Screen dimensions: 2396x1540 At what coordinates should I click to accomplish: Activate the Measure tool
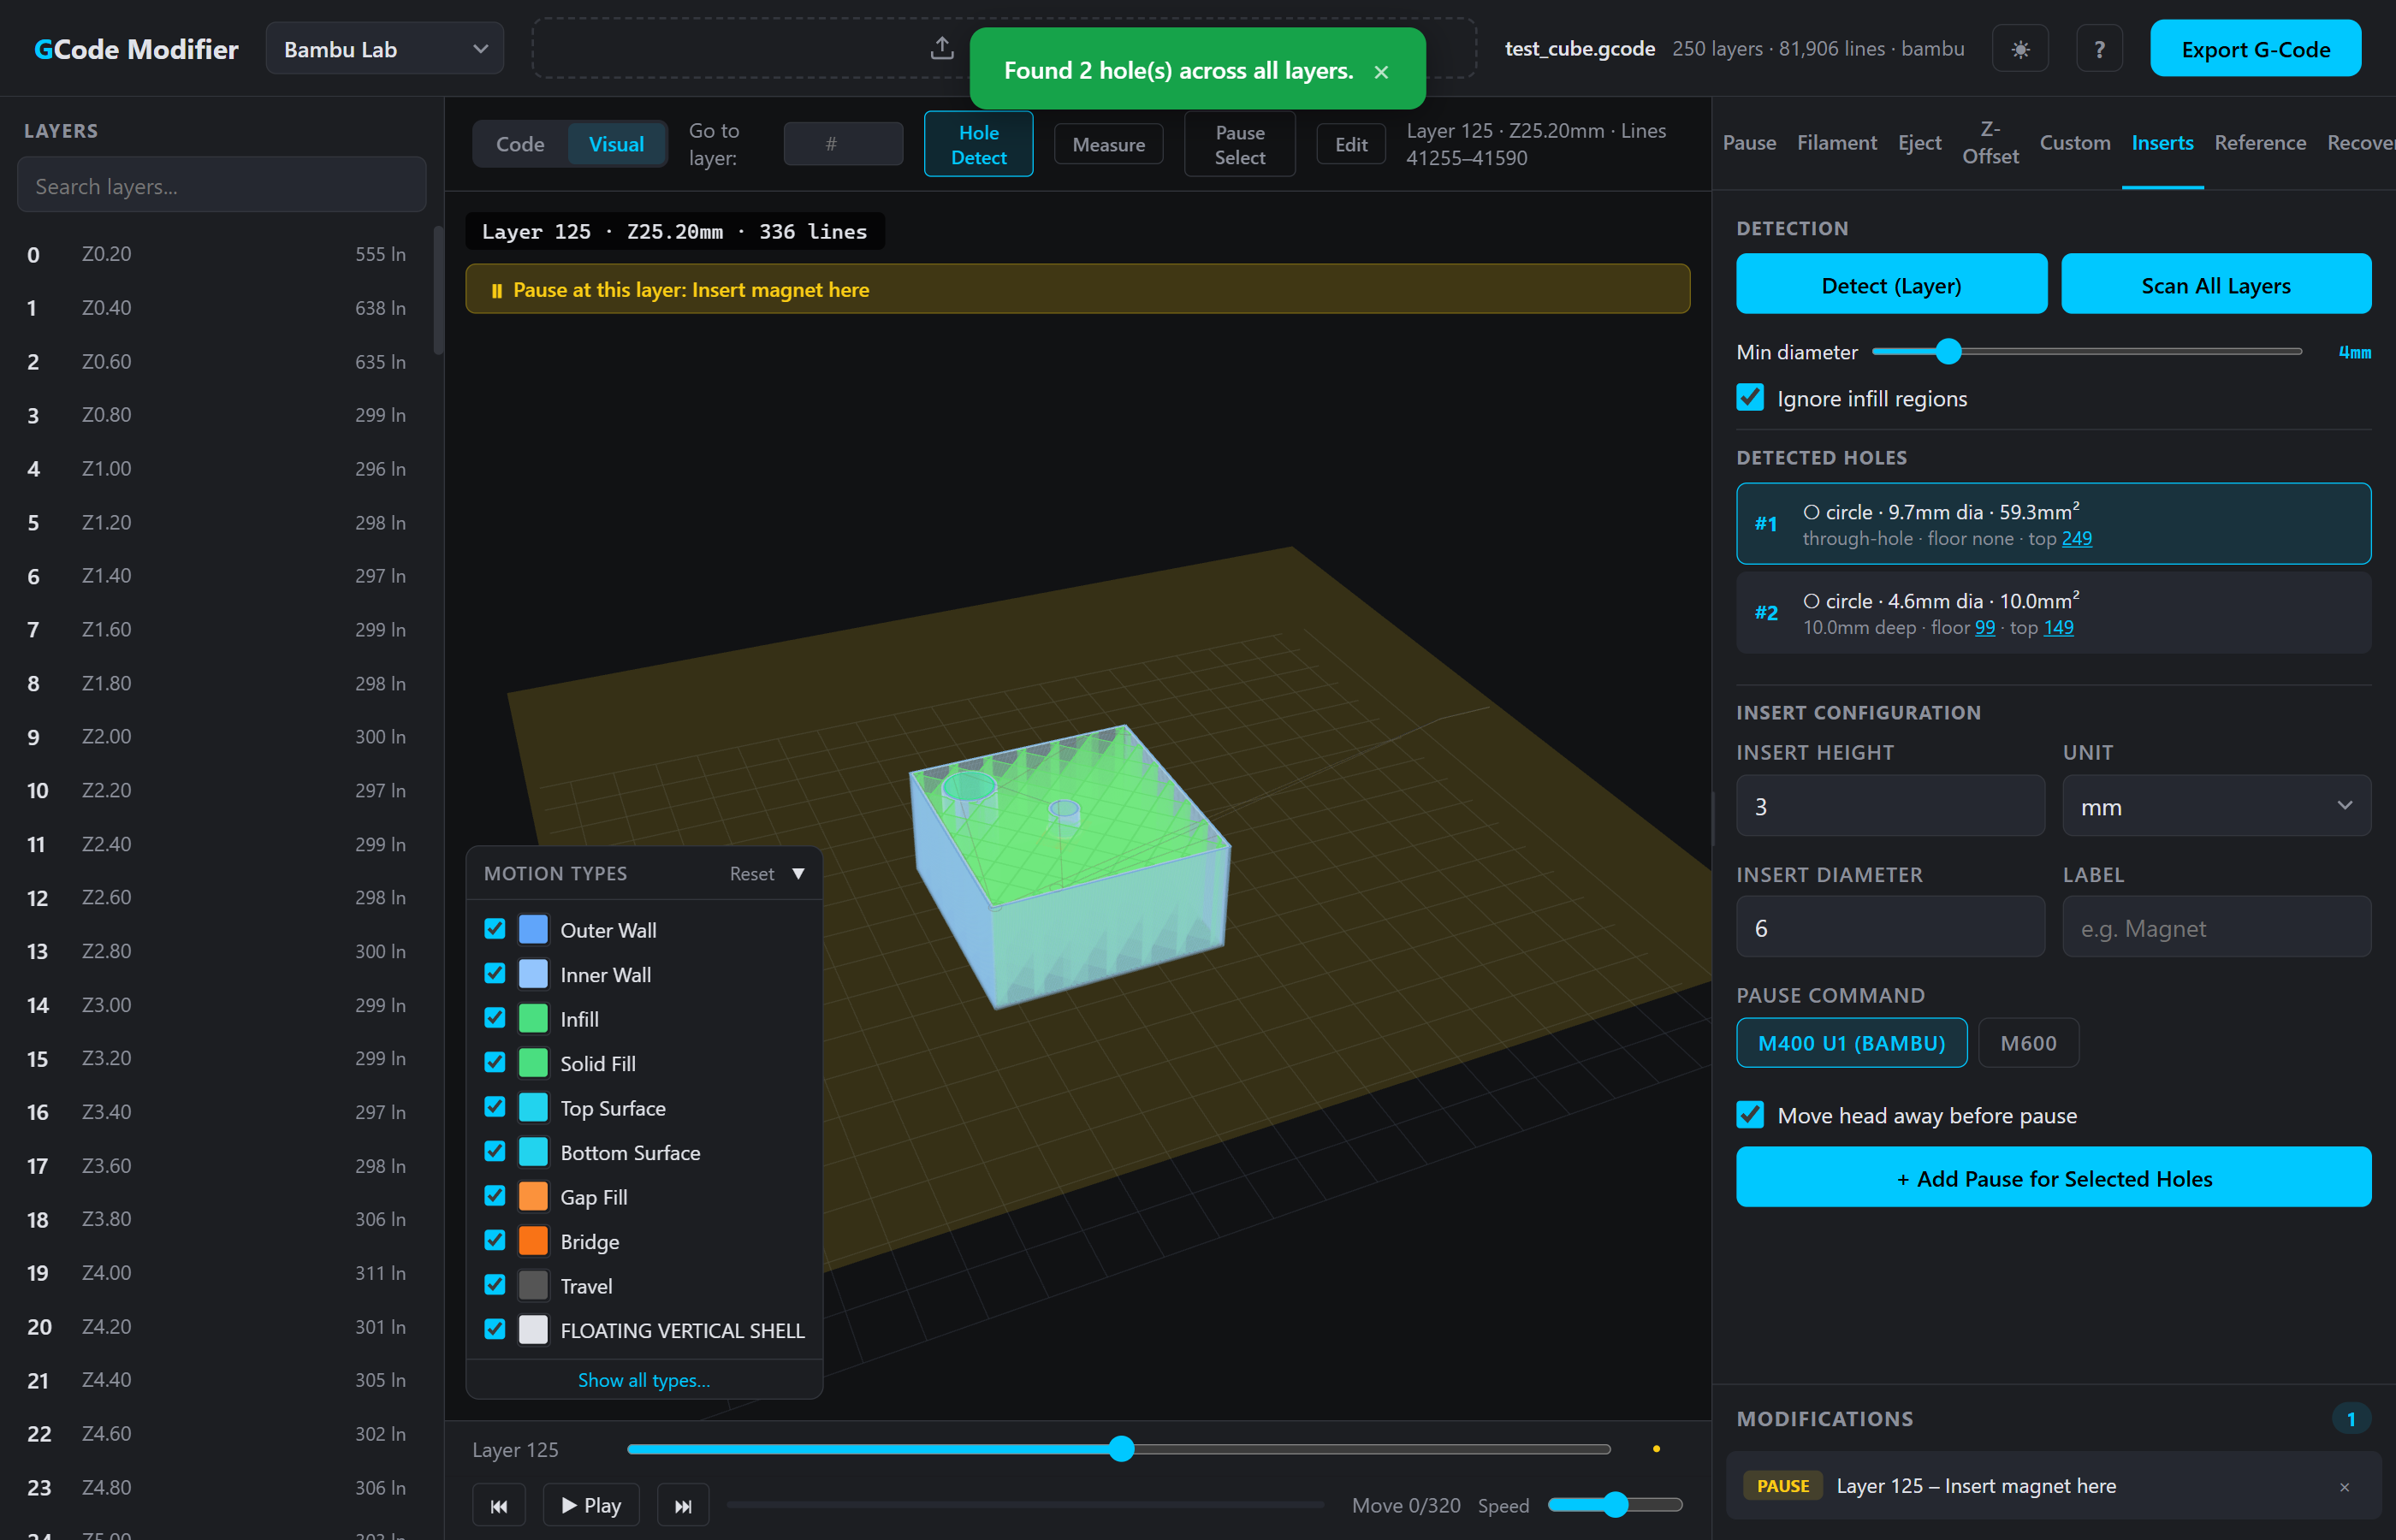click(x=1108, y=145)
